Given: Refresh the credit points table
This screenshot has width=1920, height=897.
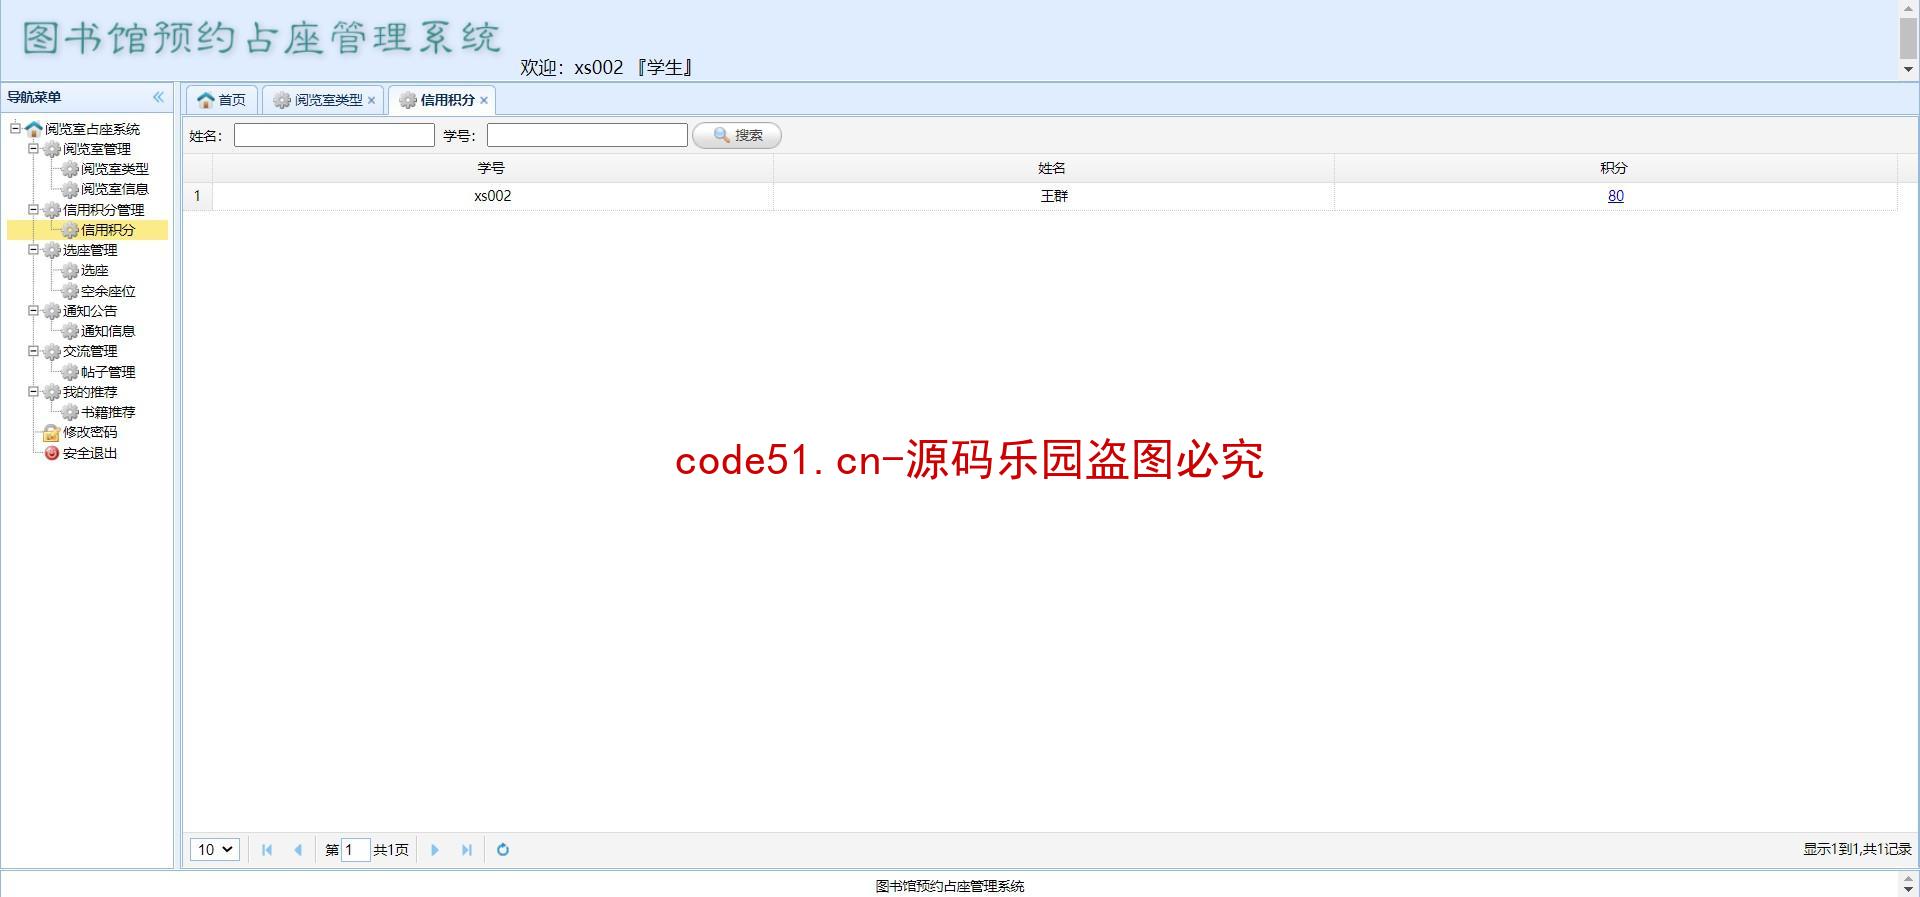Looking at the screenshot, I should [x=503, y=850].
